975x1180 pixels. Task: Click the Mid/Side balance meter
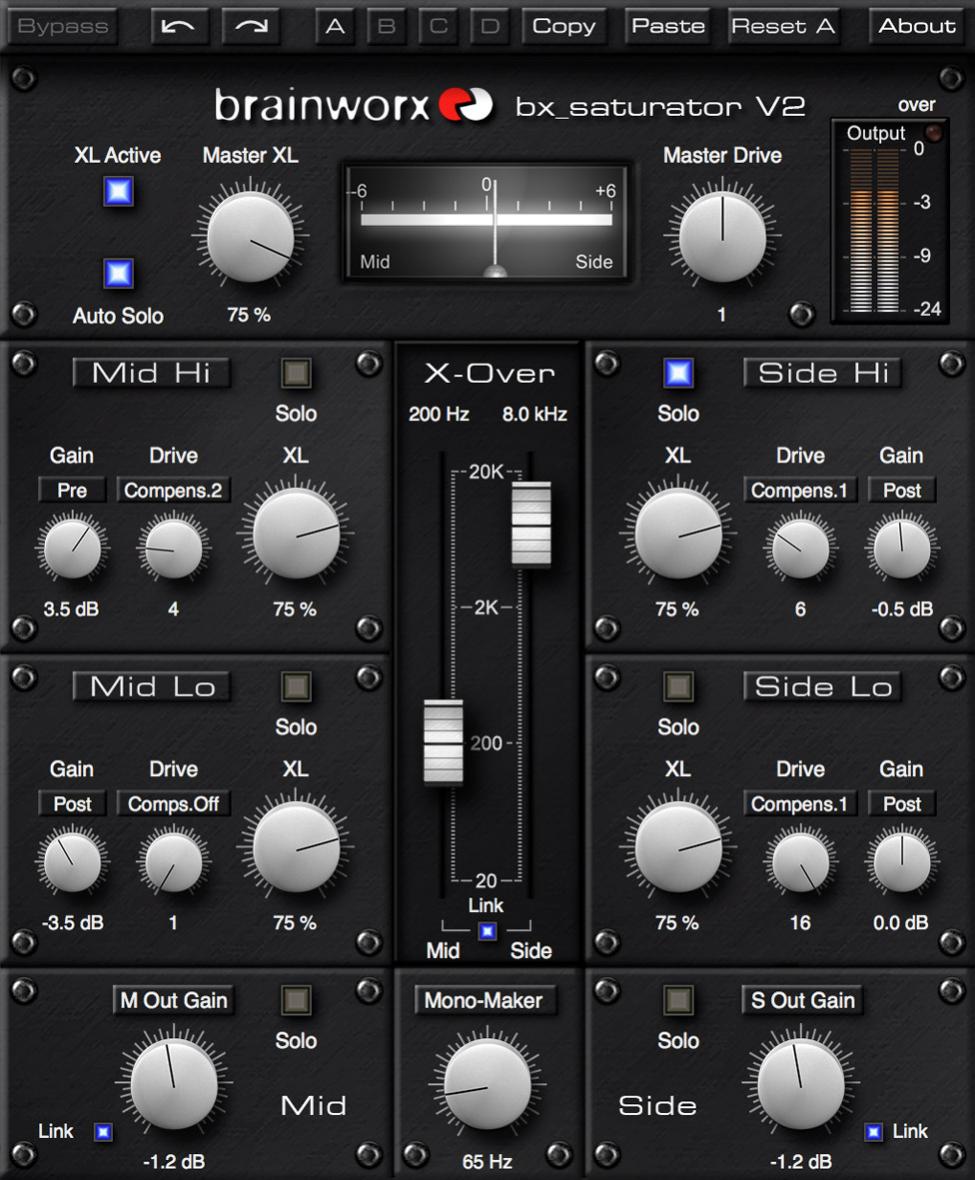point(487,224)
